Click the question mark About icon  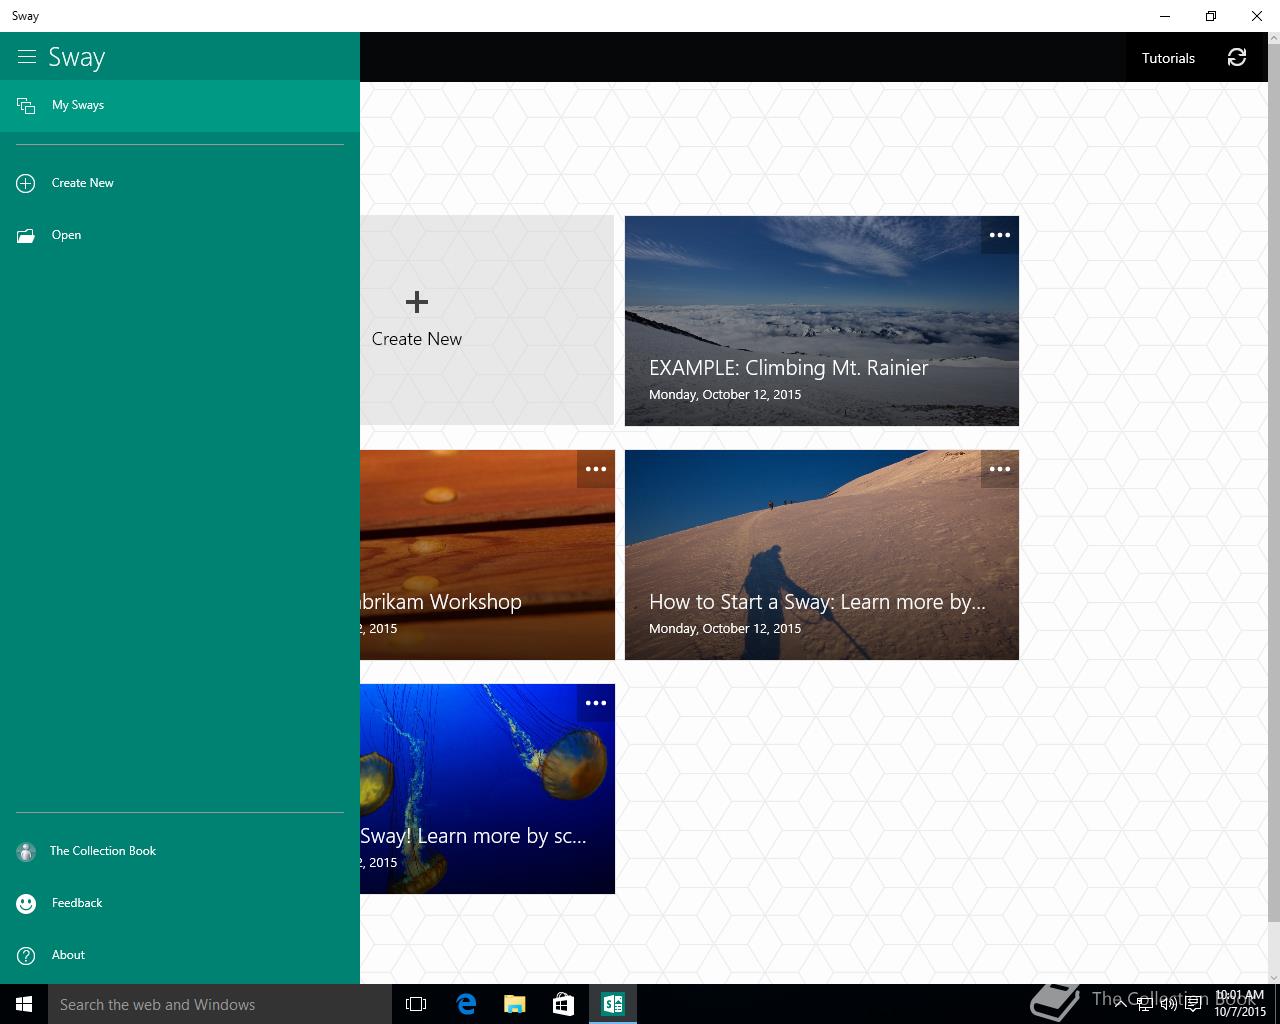click(x=26, y=956)
